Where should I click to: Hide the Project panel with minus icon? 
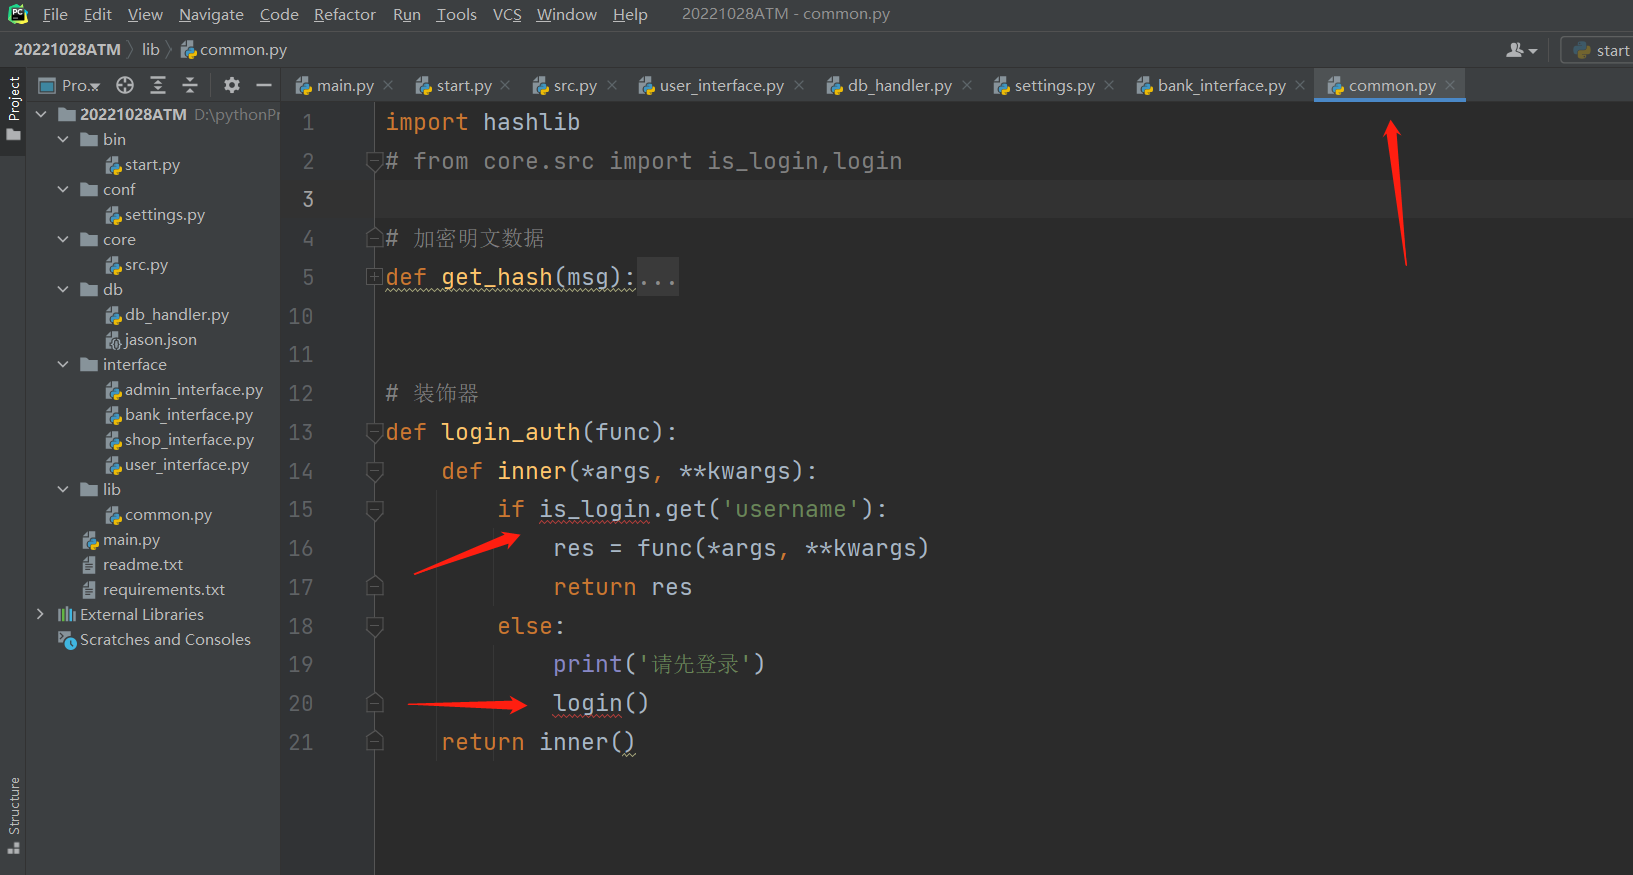[x=264, y=85]
